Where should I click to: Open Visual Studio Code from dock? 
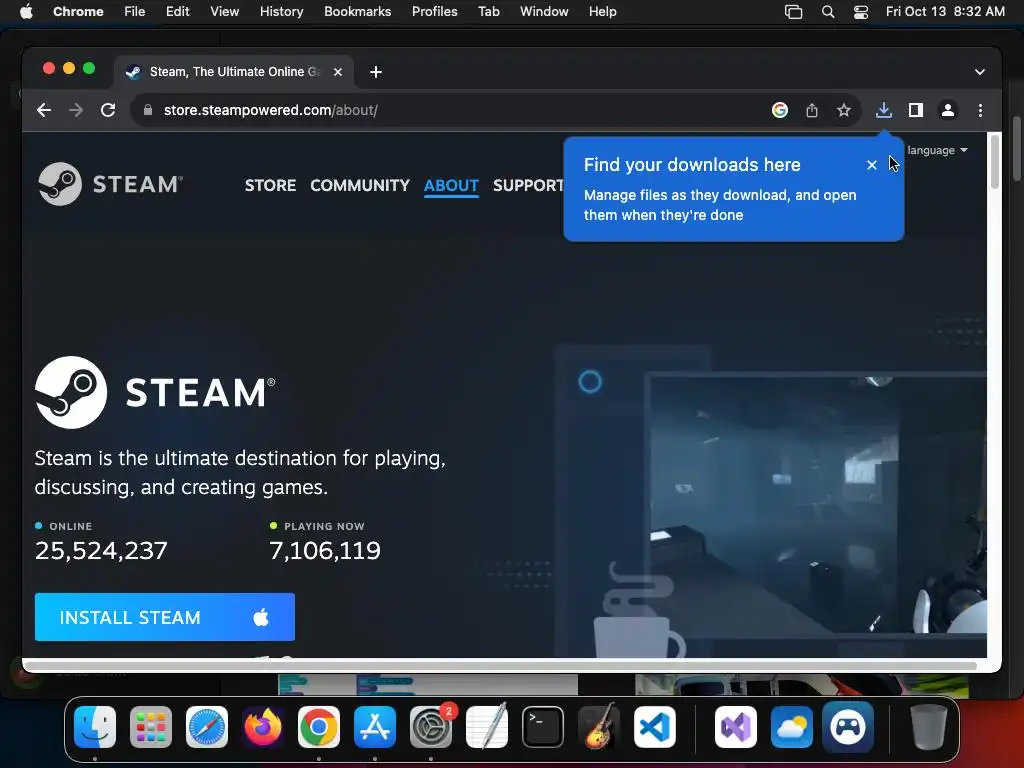tap(654, 727)
